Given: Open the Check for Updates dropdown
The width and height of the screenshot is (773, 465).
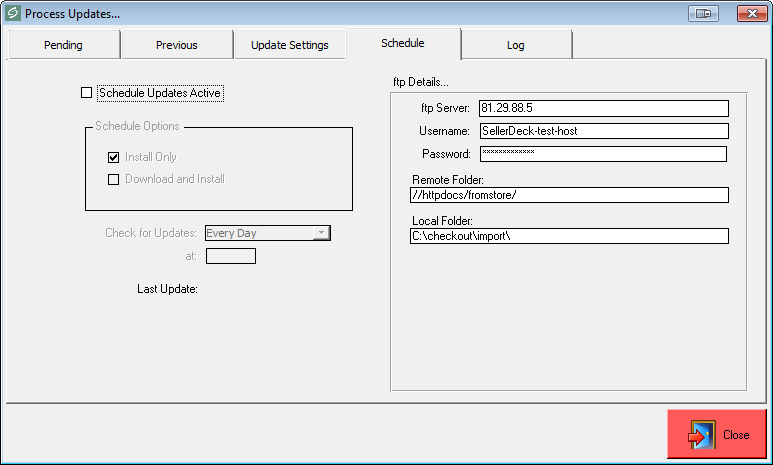Looking at the screenshot, I should coord(266,233).
